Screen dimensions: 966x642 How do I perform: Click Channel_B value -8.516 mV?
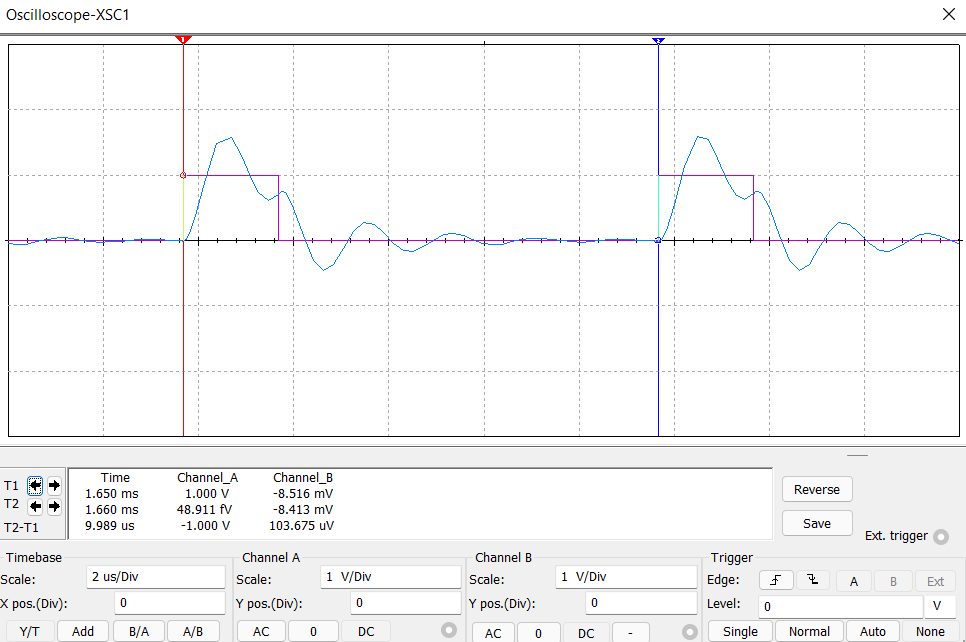[303, 494]
